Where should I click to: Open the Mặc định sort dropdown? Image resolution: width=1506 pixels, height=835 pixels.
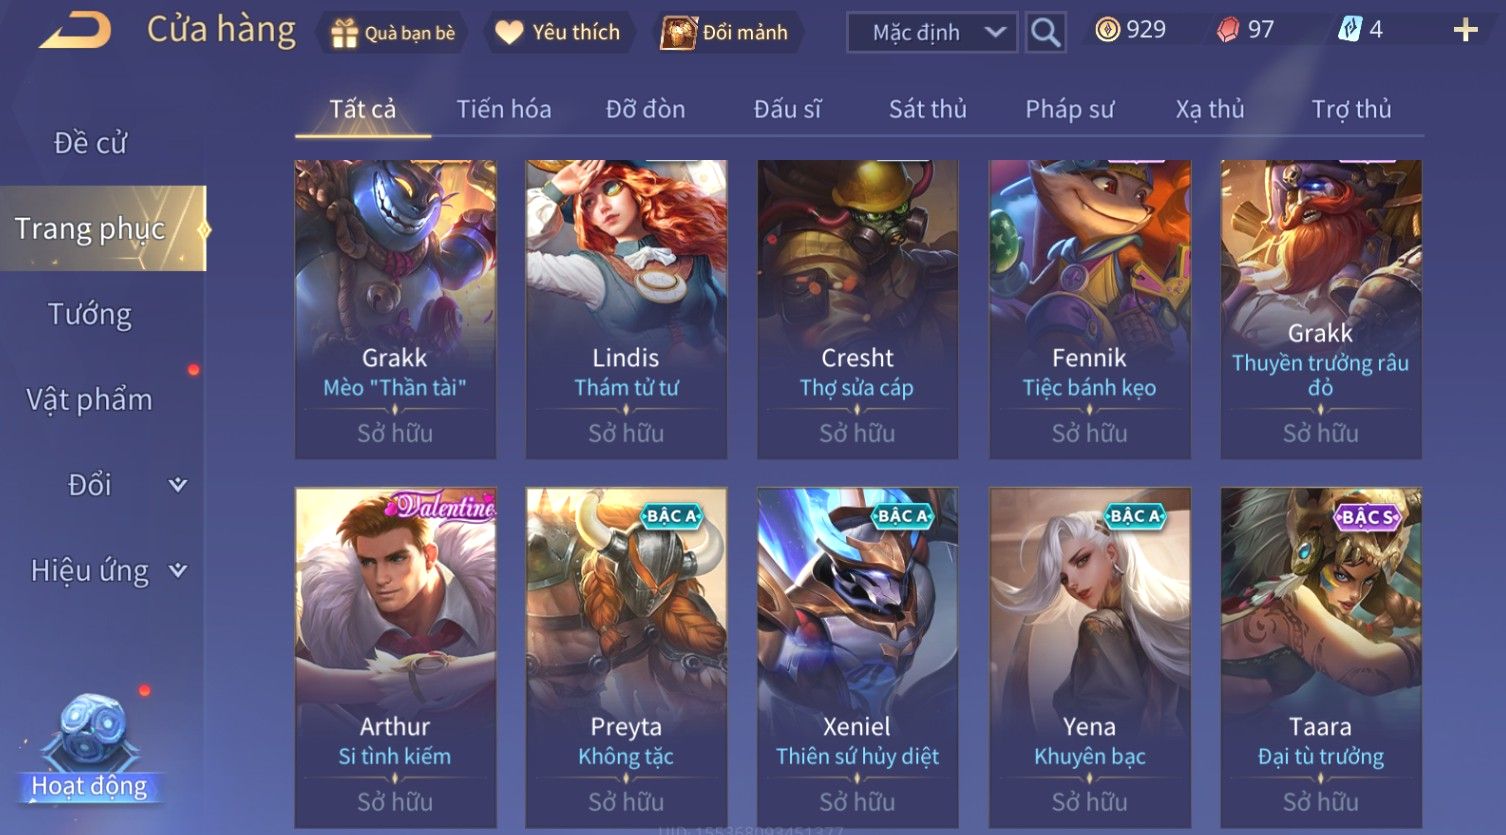tap(932, 33)
